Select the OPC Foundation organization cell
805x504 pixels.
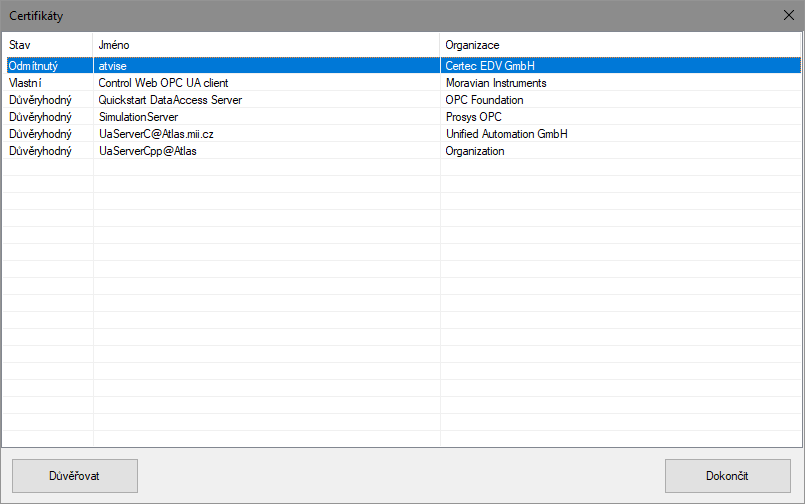click(484, 100)
